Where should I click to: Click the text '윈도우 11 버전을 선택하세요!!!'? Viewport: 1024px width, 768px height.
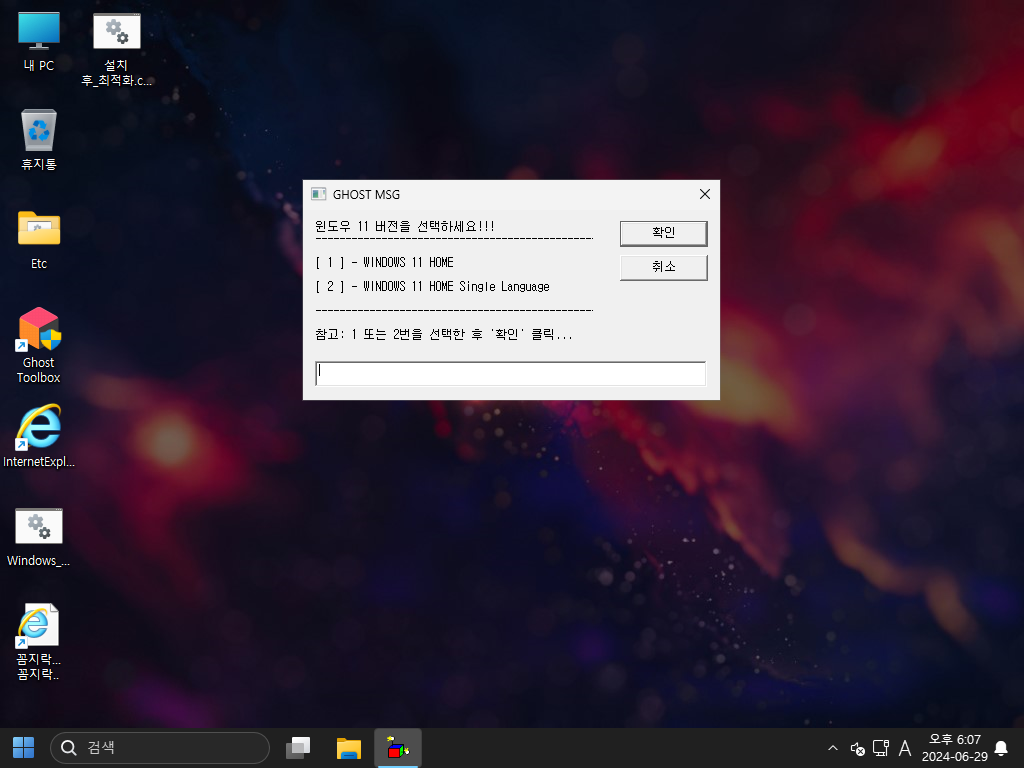coord(405,227)
